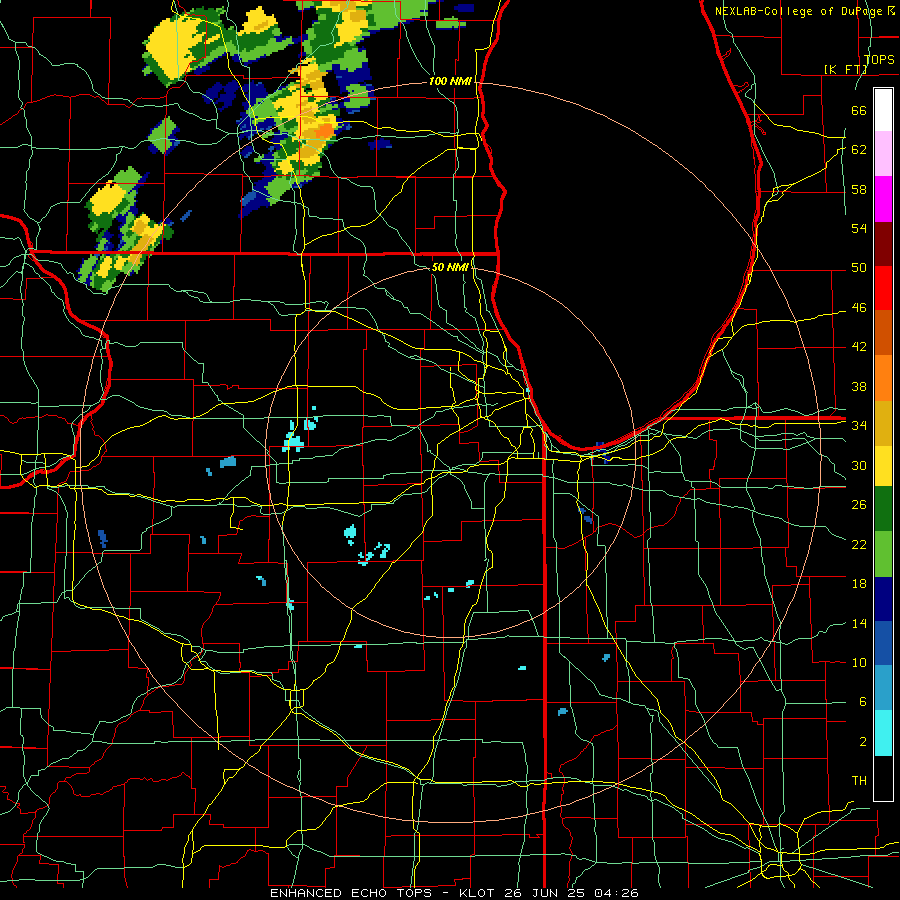Click the orange echo core in the northern storm
This screenshot has width=900, height=900.
click(x=324, y=131)
